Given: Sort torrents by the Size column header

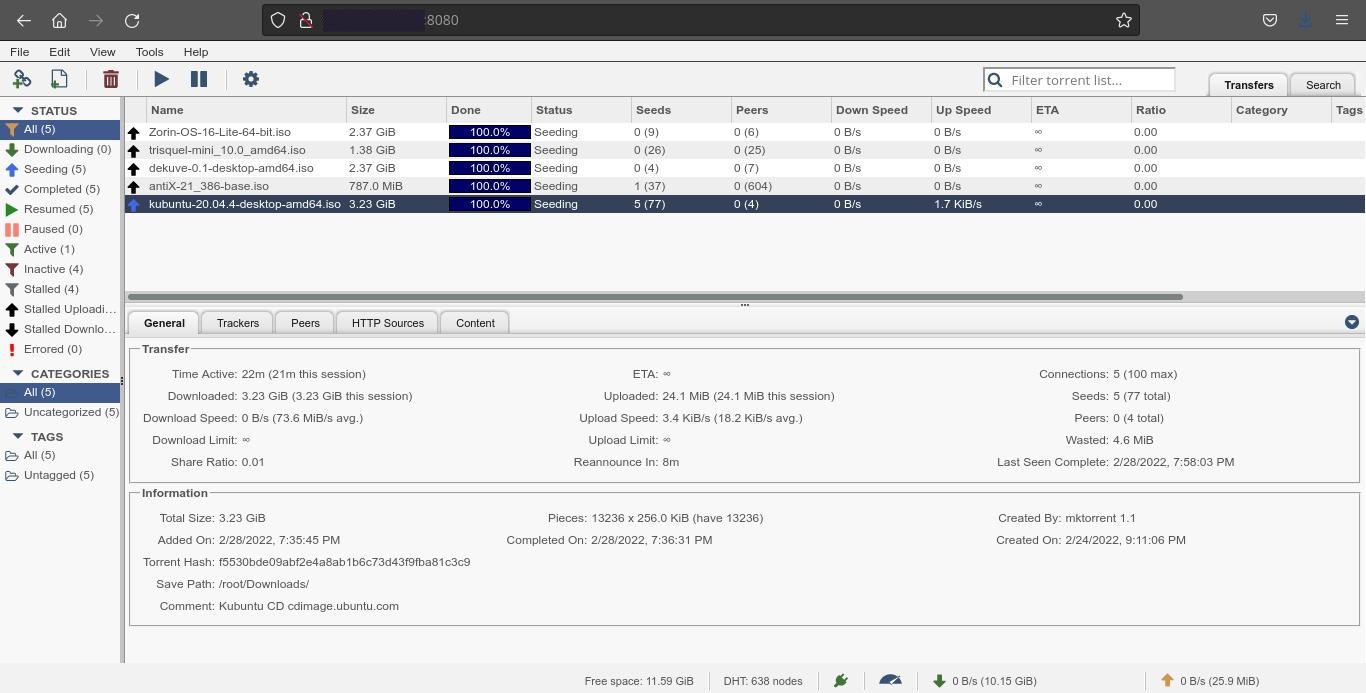Looking at the screenshot, I should [396, 110].
